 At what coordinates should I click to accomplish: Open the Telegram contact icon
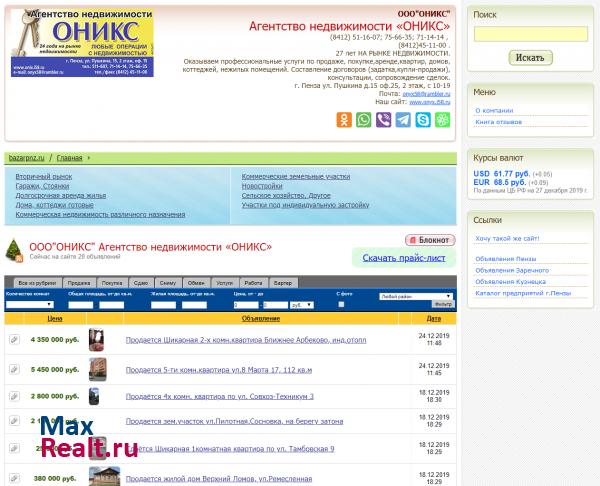click(403, 120)
